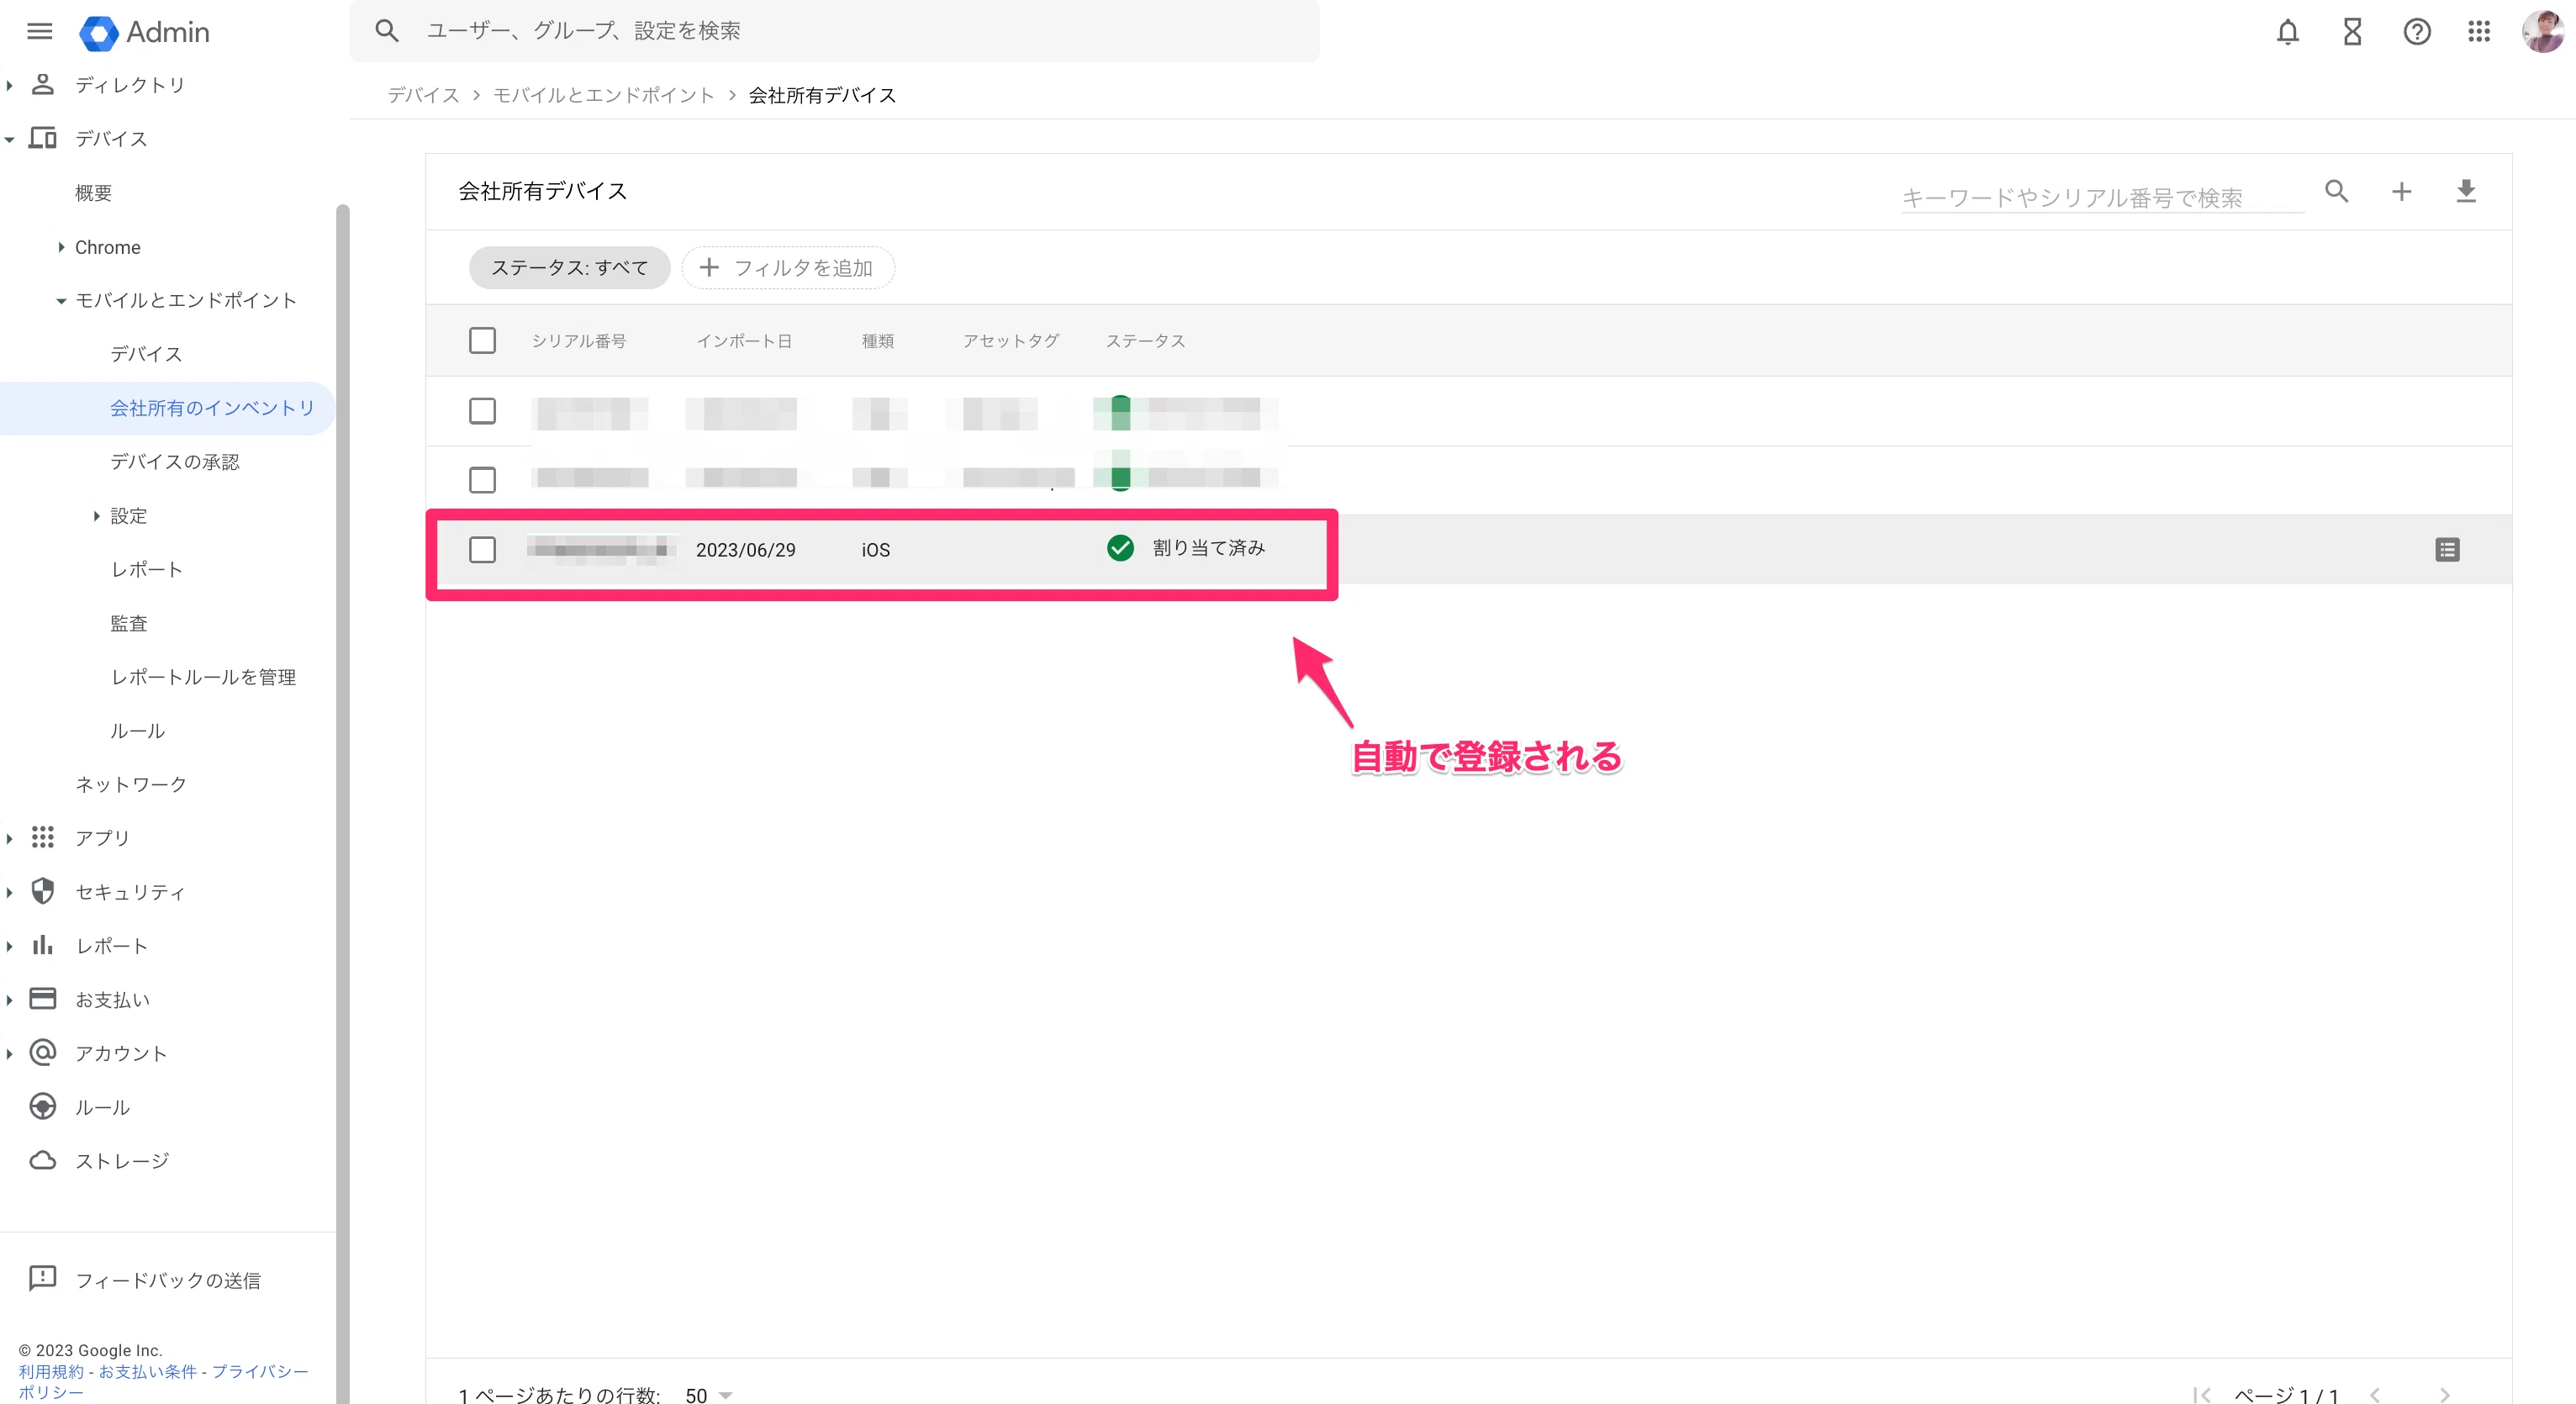
Task: Go to the previous page arrow
Action: [2375, 1394]
